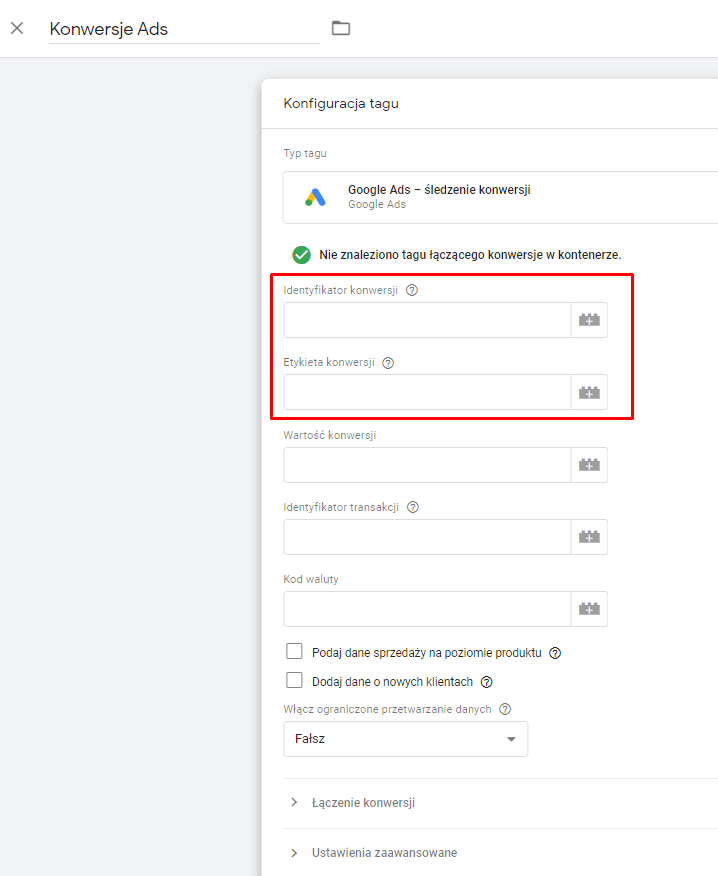The width and height of the screenshot is (718, 876).
Task: Close the tag editor with X
Action: tap(17, 28)
